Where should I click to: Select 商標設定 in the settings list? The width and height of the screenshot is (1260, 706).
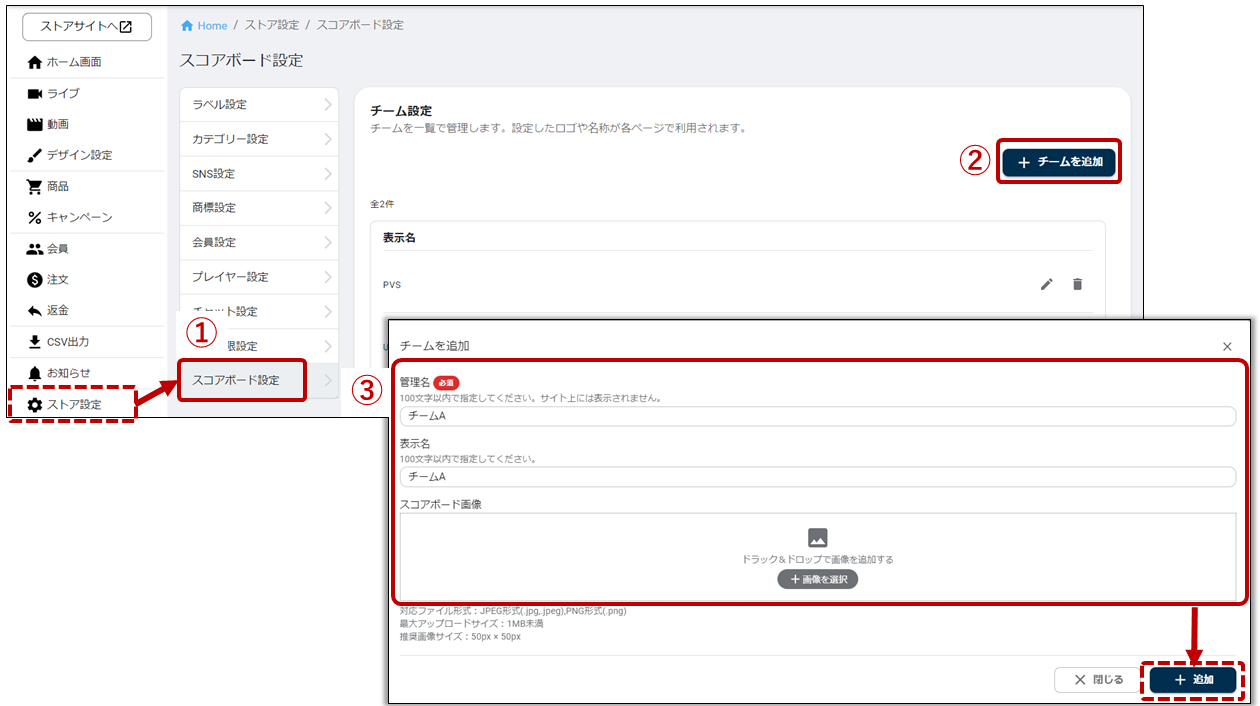[x=260, y=208]
